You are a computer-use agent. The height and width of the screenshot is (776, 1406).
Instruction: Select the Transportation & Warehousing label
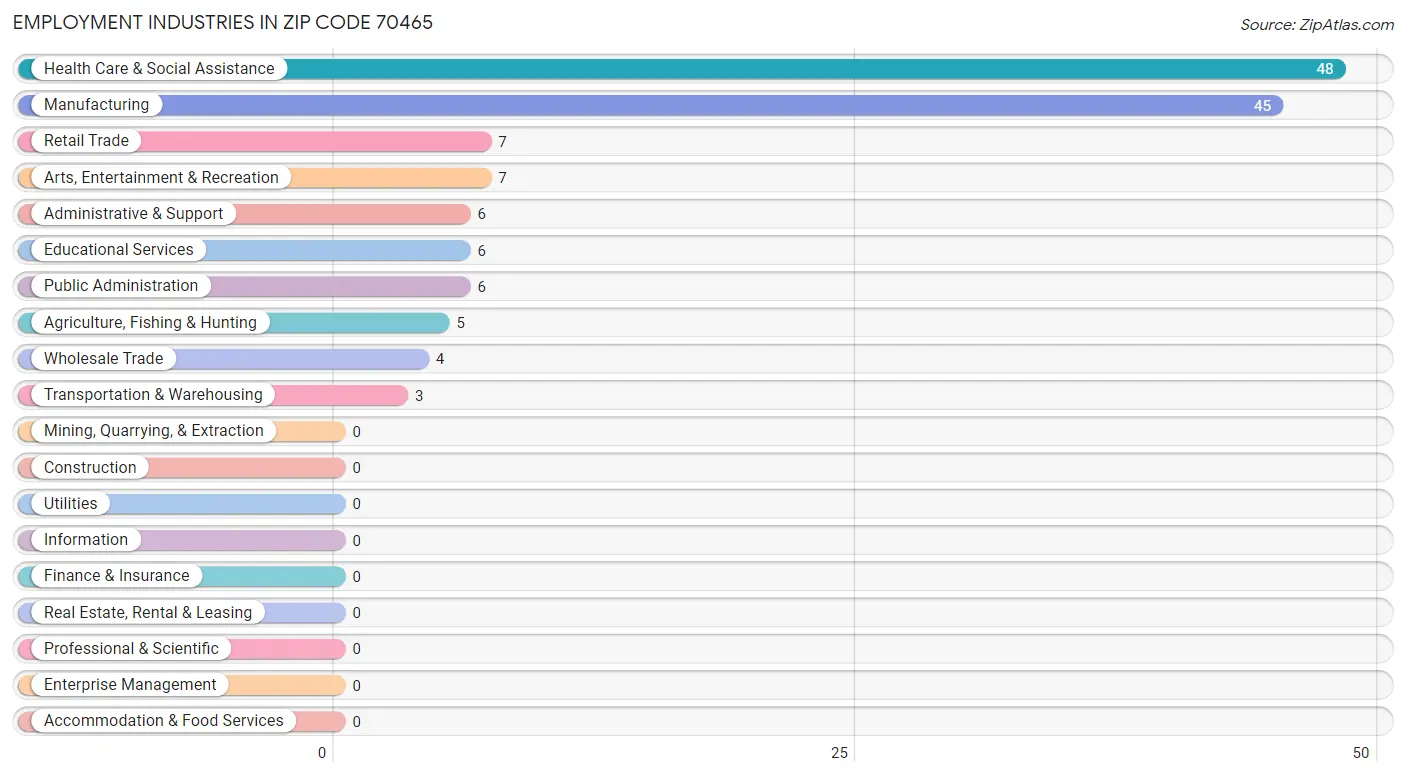(153, 394)
